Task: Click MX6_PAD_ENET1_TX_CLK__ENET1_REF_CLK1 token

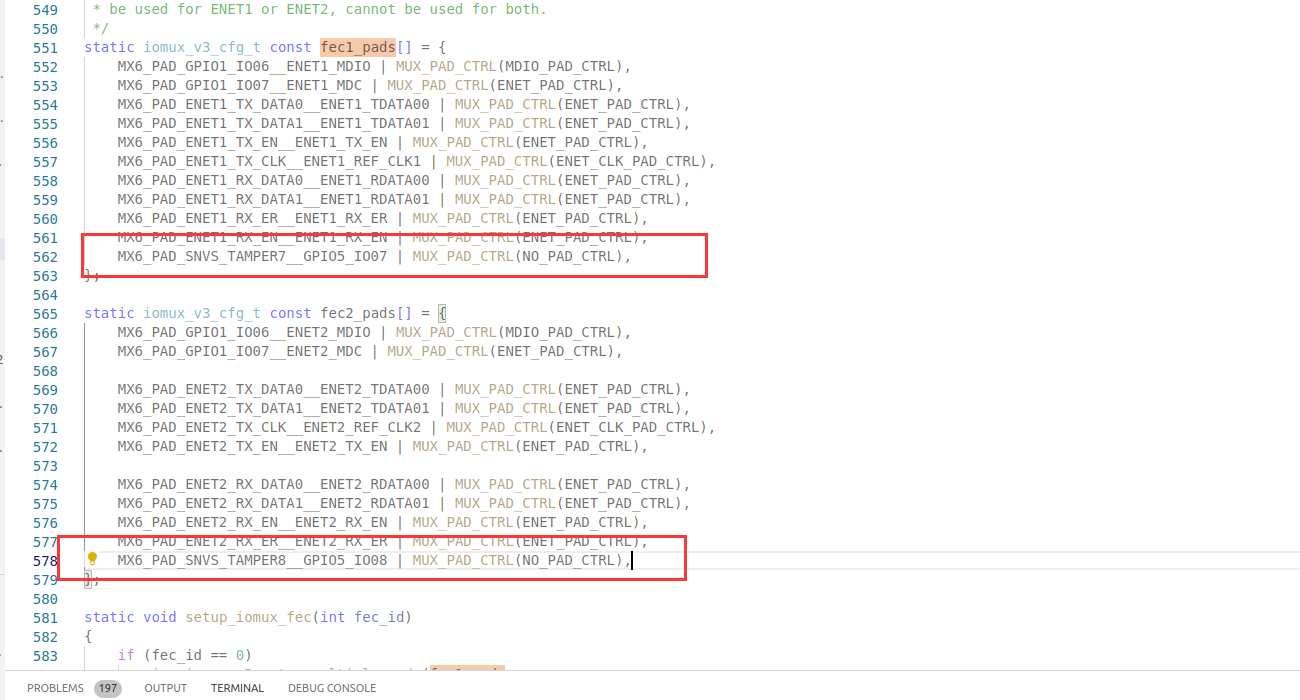Action: point(269,162)
